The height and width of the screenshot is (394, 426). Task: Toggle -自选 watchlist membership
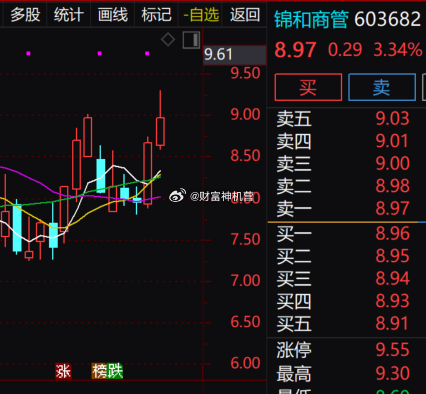201,15
